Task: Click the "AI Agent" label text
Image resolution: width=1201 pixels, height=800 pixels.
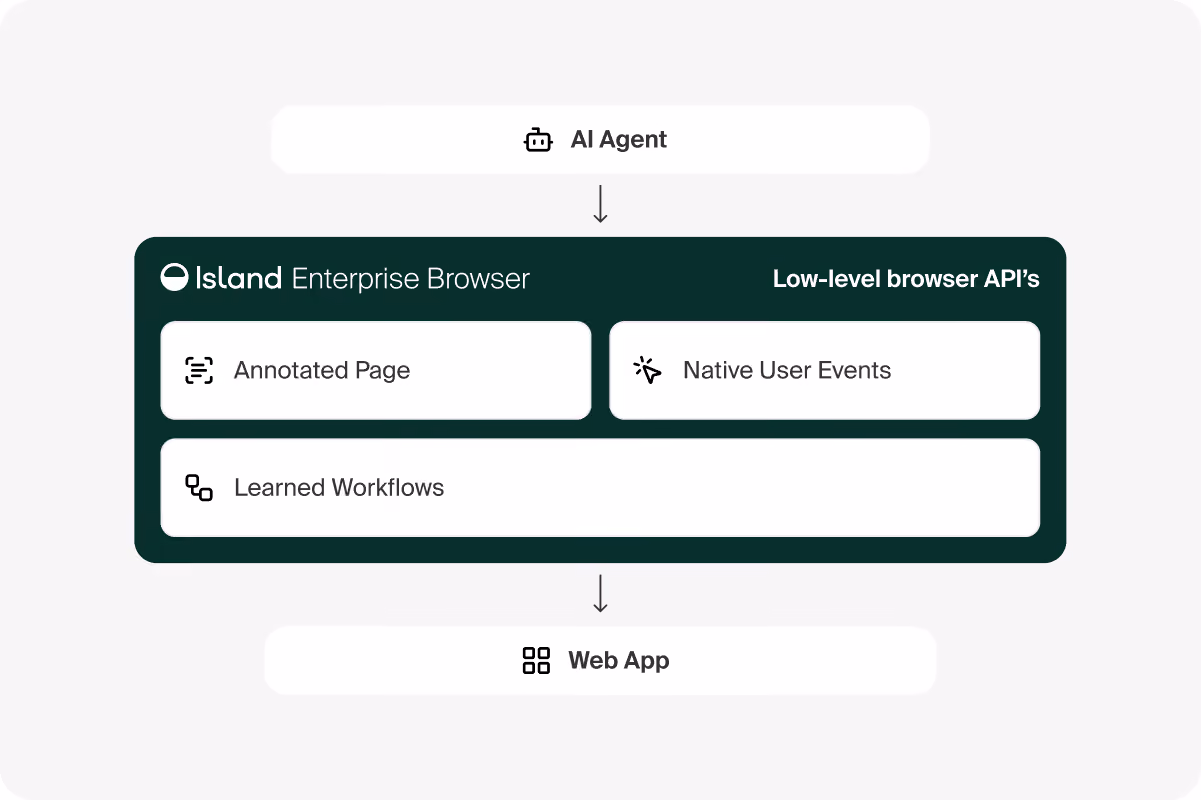Action: point(619,140)
